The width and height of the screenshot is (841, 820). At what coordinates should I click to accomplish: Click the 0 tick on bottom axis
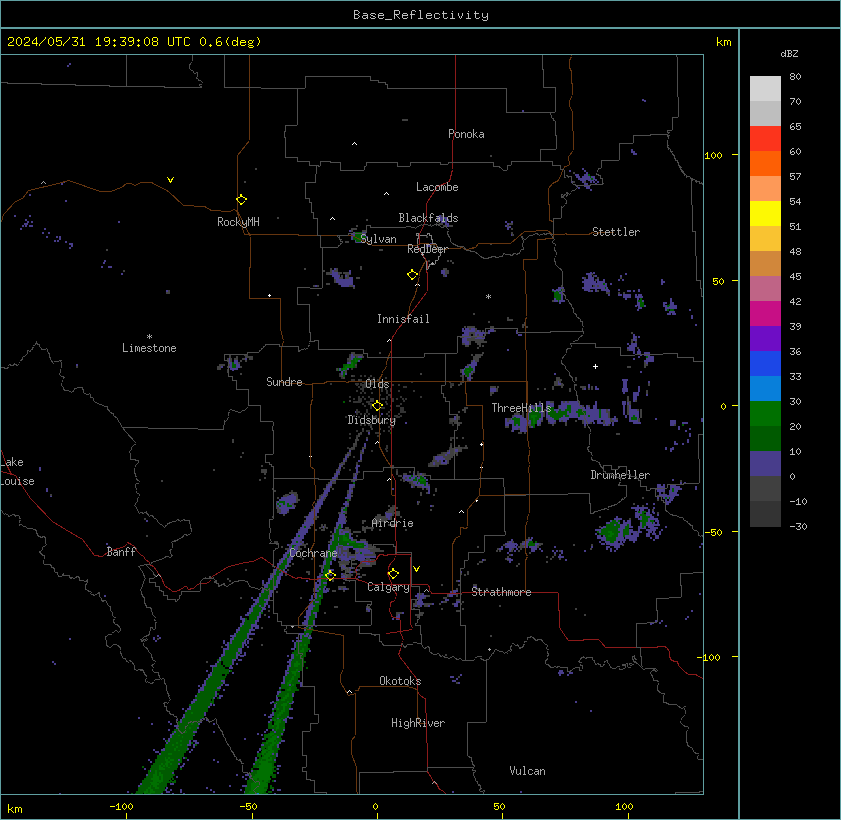click(x=375, y=807)
